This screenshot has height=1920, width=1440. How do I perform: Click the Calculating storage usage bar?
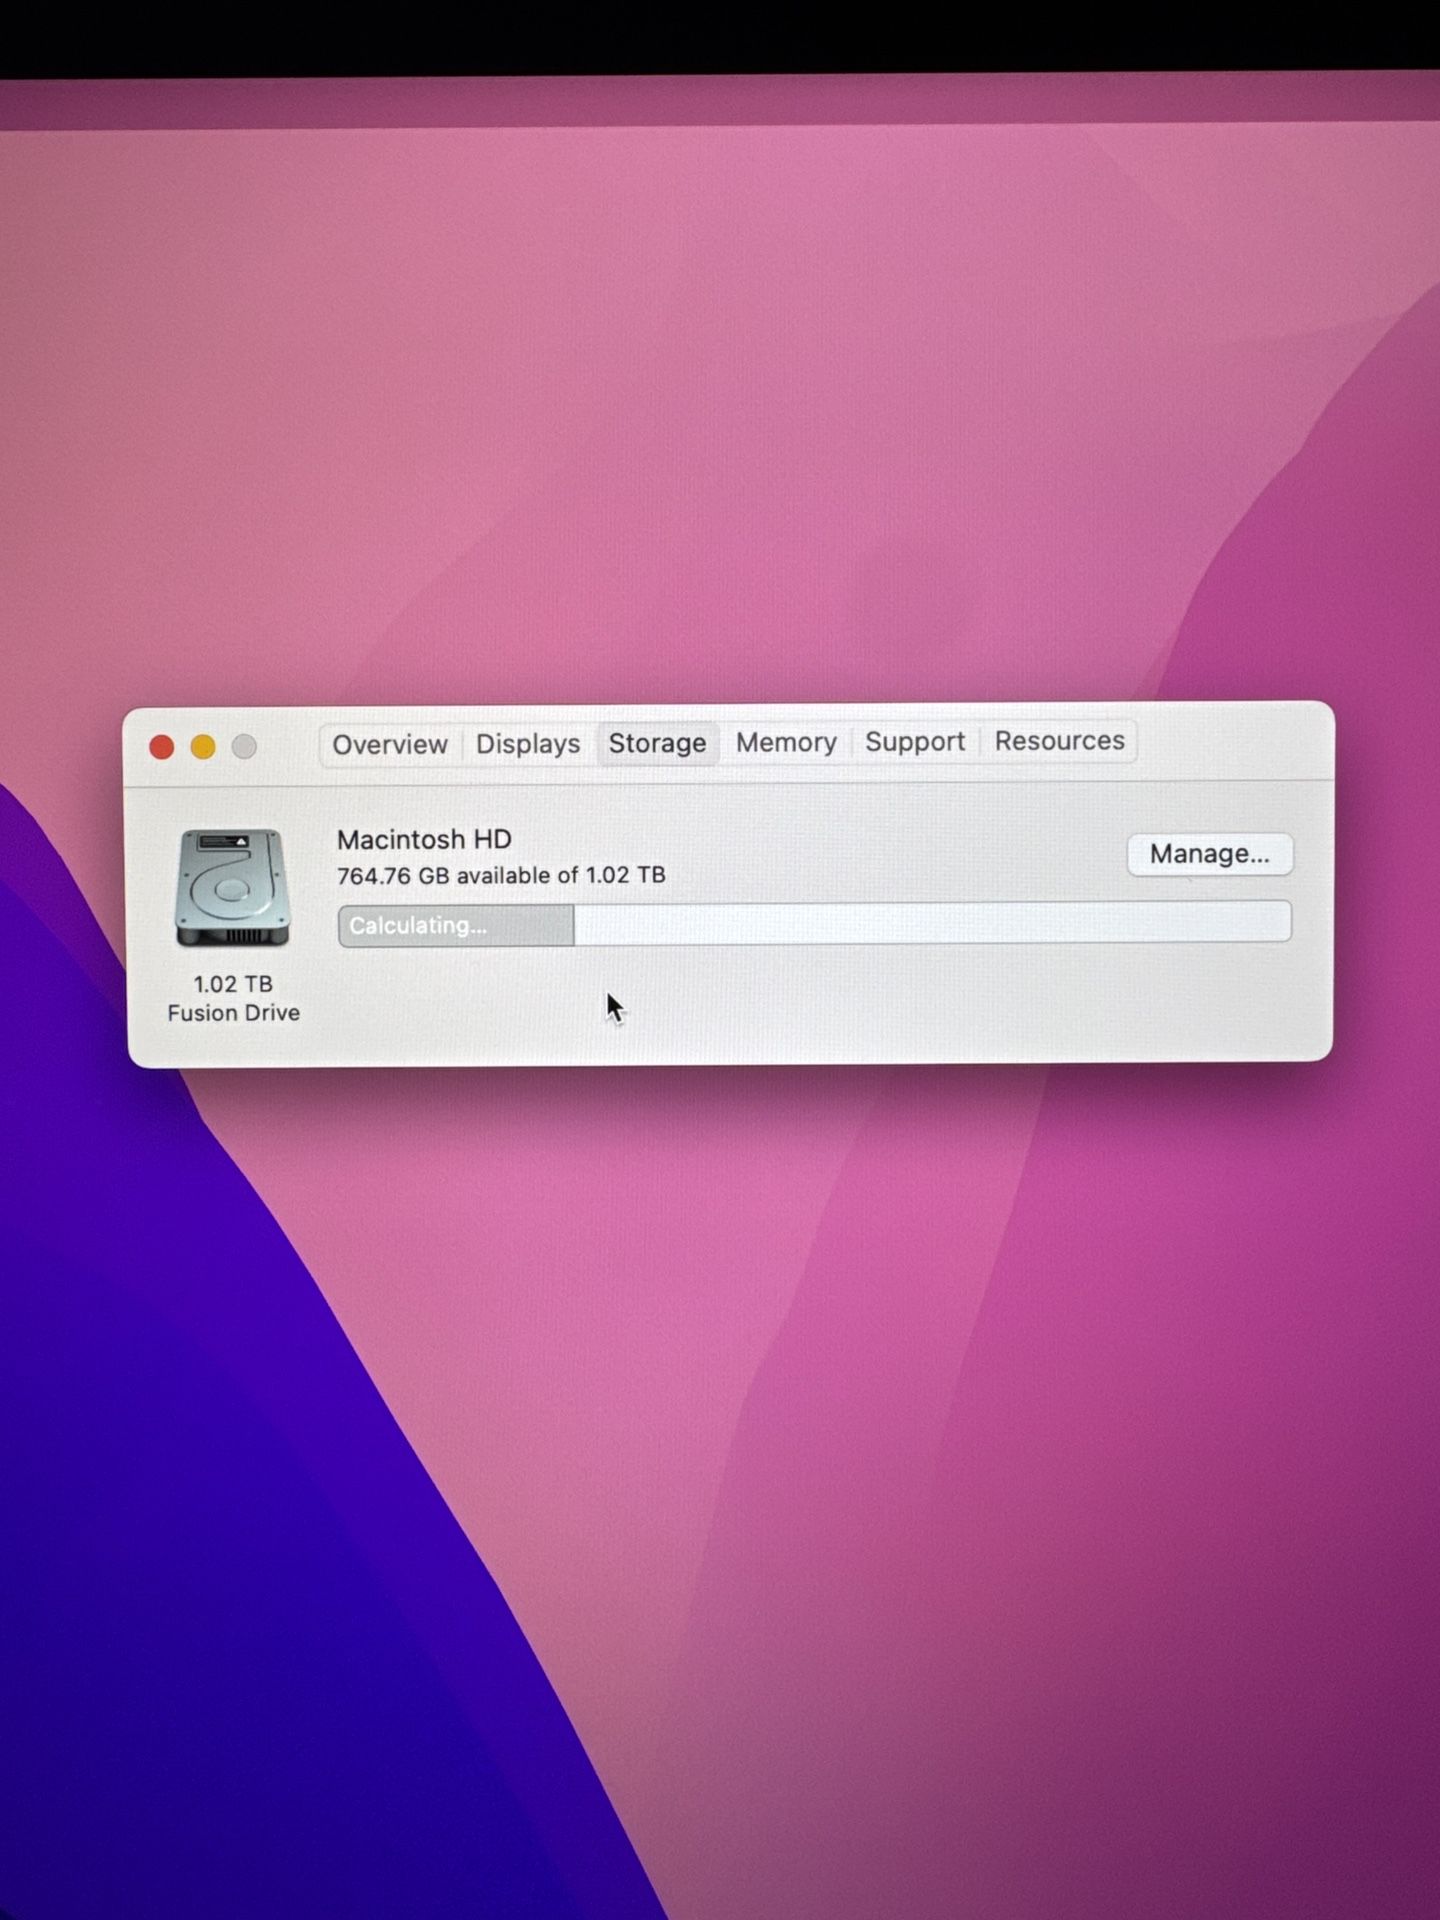814,924
